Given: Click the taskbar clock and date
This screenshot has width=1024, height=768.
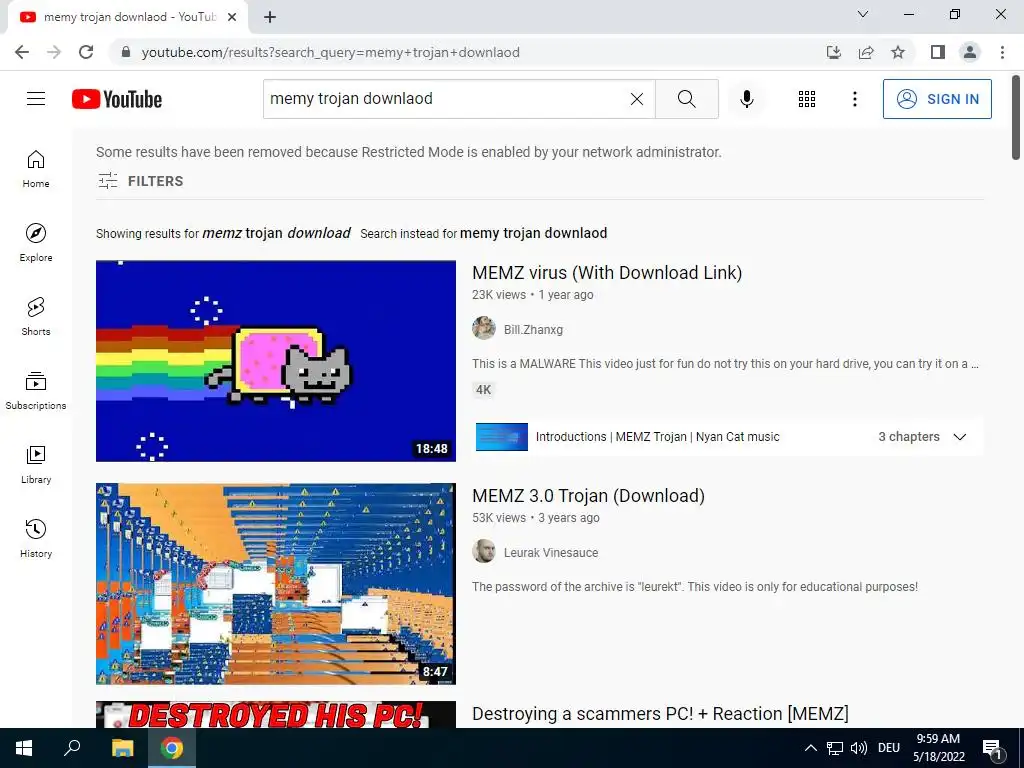Looking at the screenshot, I should click(x=938, y=748).
